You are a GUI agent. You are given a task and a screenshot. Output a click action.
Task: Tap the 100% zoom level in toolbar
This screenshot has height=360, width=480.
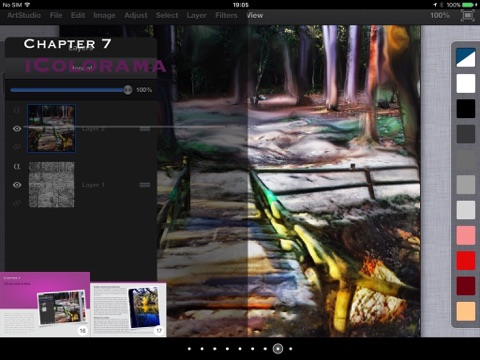439,15
